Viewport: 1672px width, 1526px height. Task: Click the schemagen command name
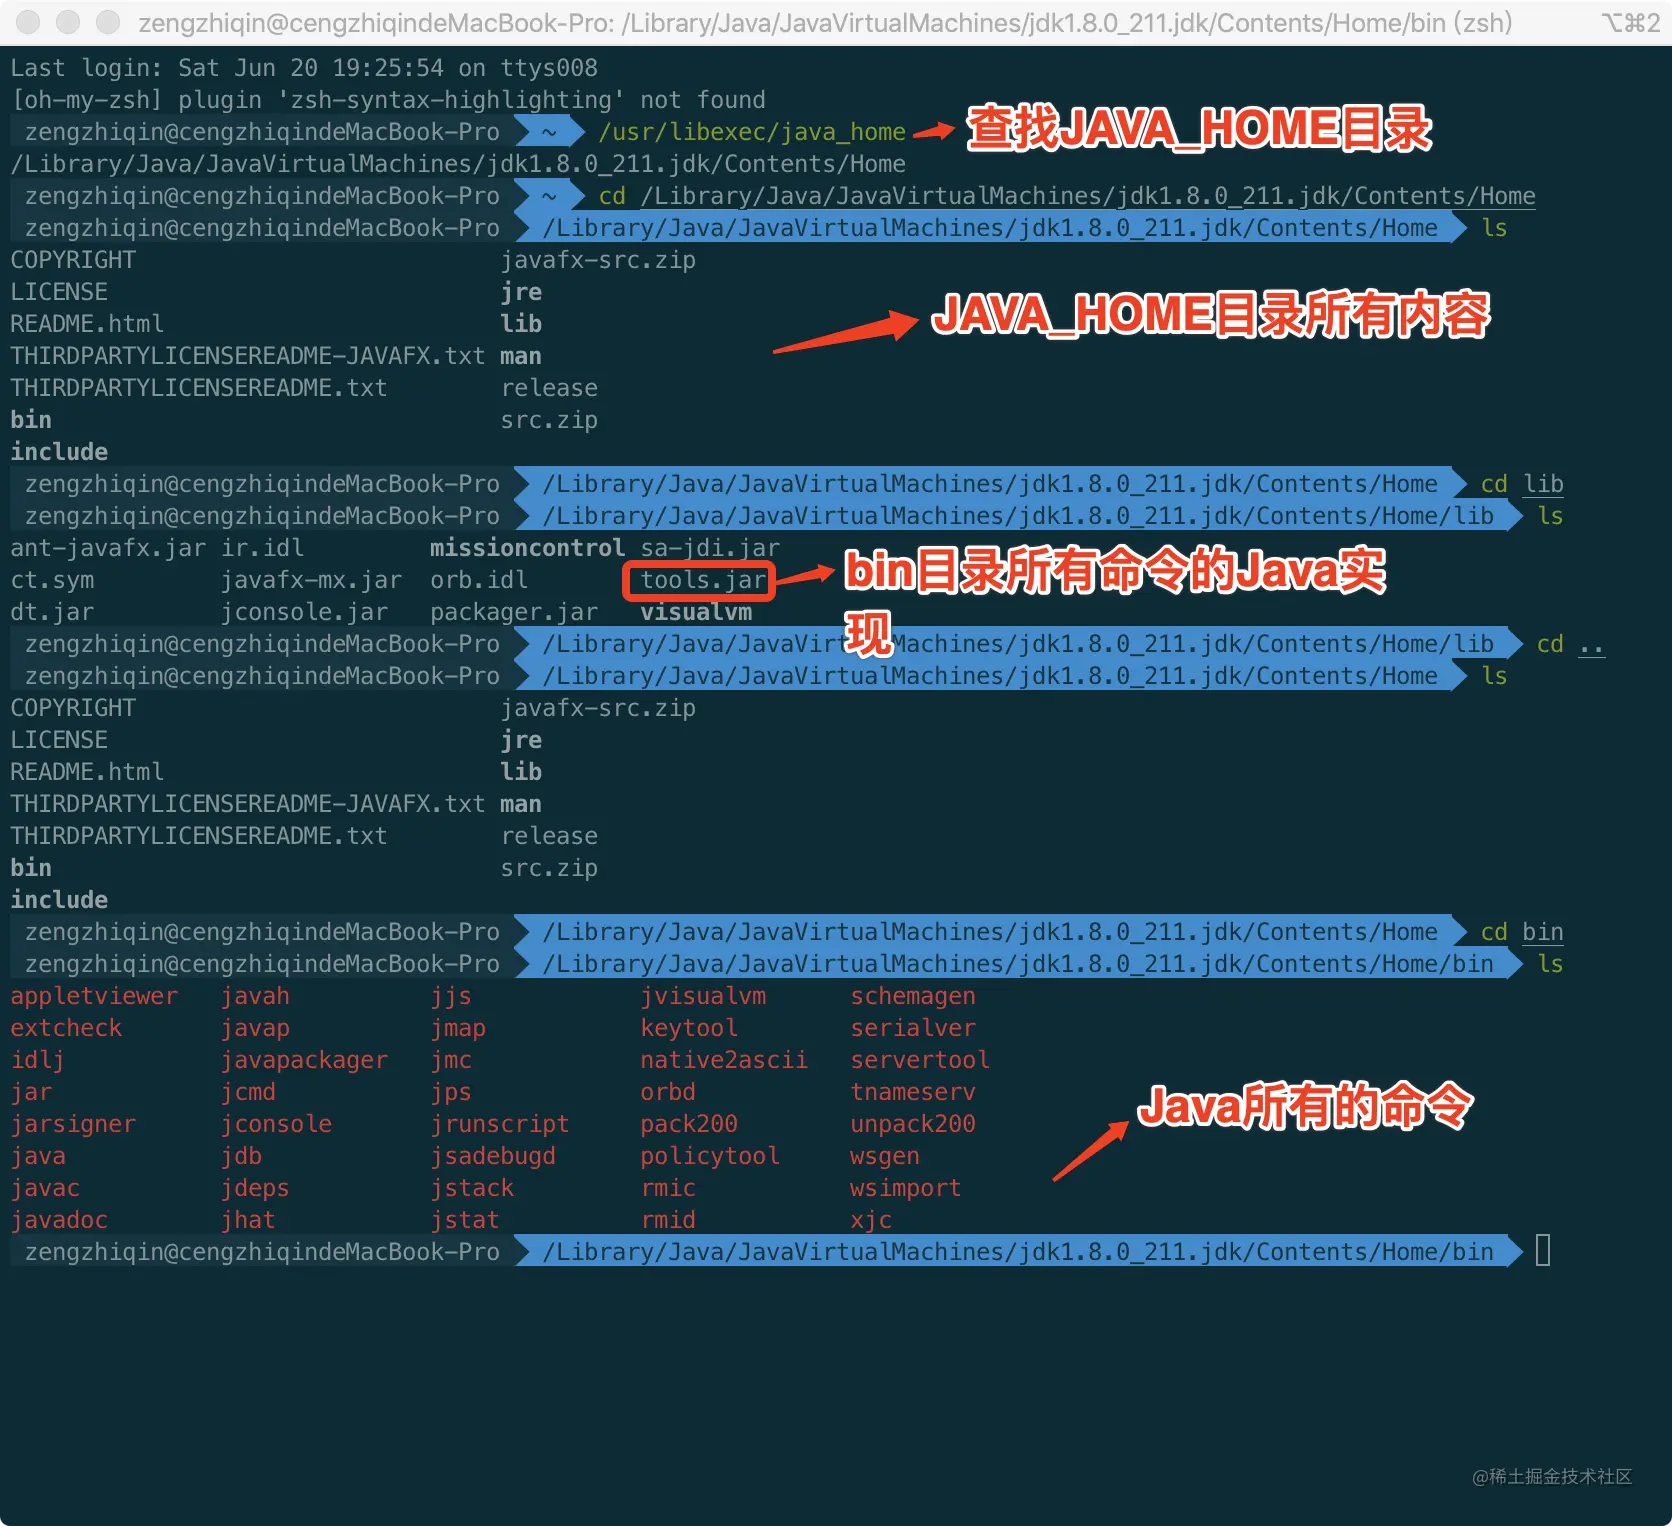[913, 996]
